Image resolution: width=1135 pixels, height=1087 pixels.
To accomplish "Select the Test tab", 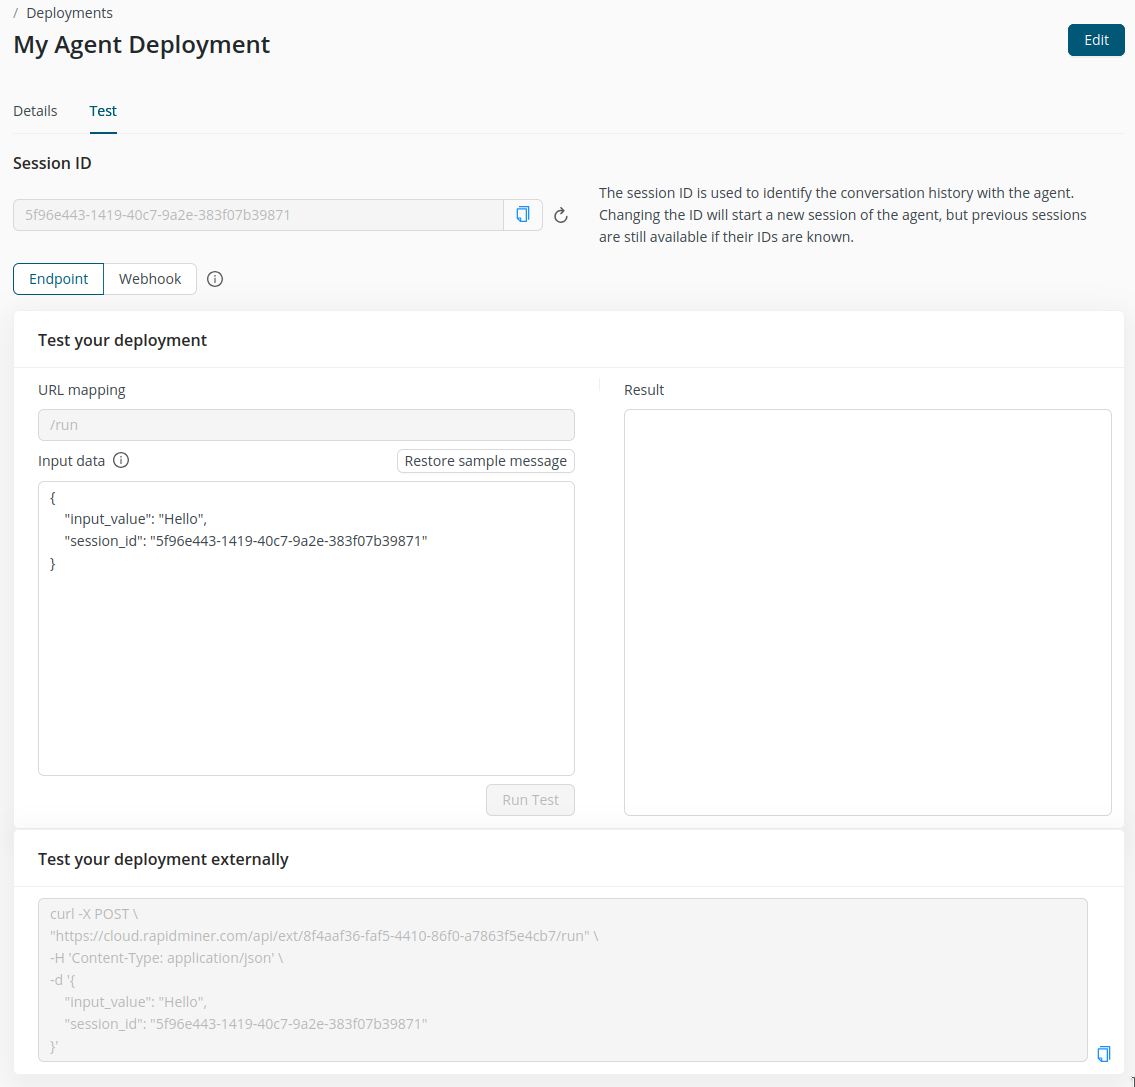I will coord(103,110).
